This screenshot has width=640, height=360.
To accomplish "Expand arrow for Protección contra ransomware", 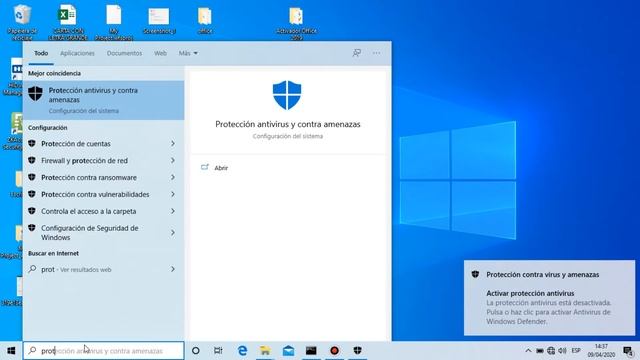I will click(x=173, y=178).
